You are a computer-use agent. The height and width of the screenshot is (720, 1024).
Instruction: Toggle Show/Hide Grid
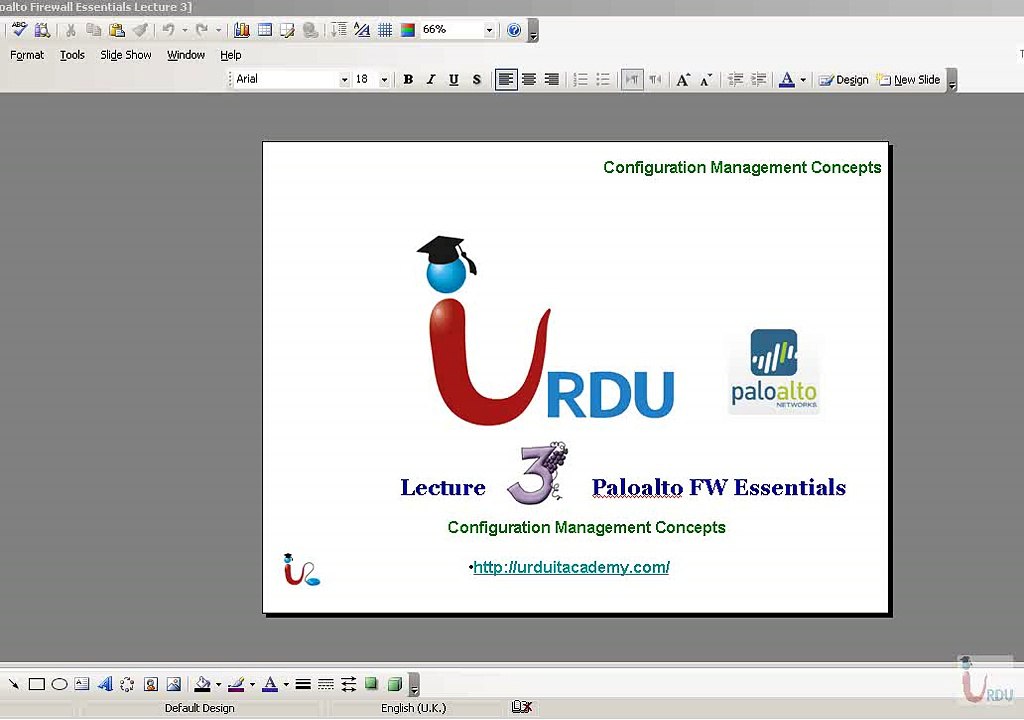coord(385,30)
